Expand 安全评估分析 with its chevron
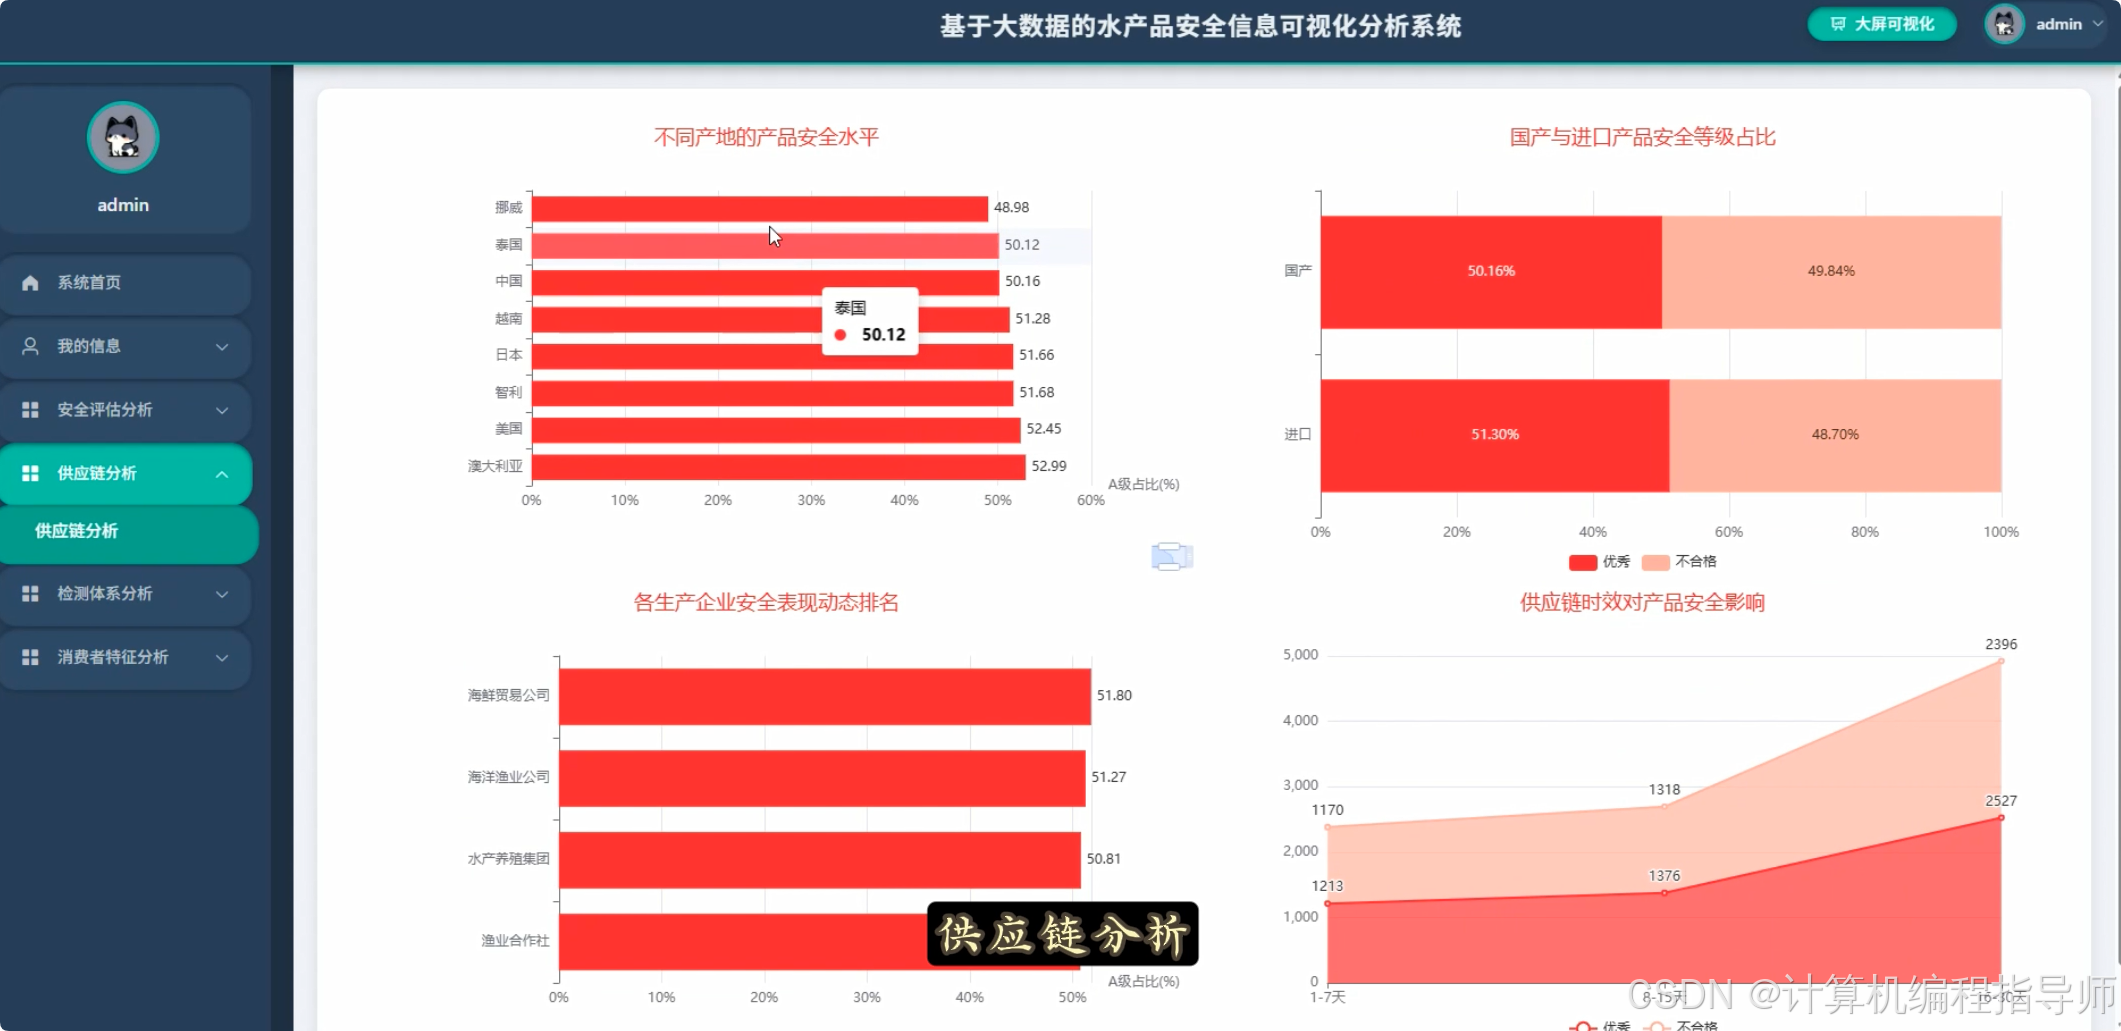2121x1031 pixels. click(222, 410)
